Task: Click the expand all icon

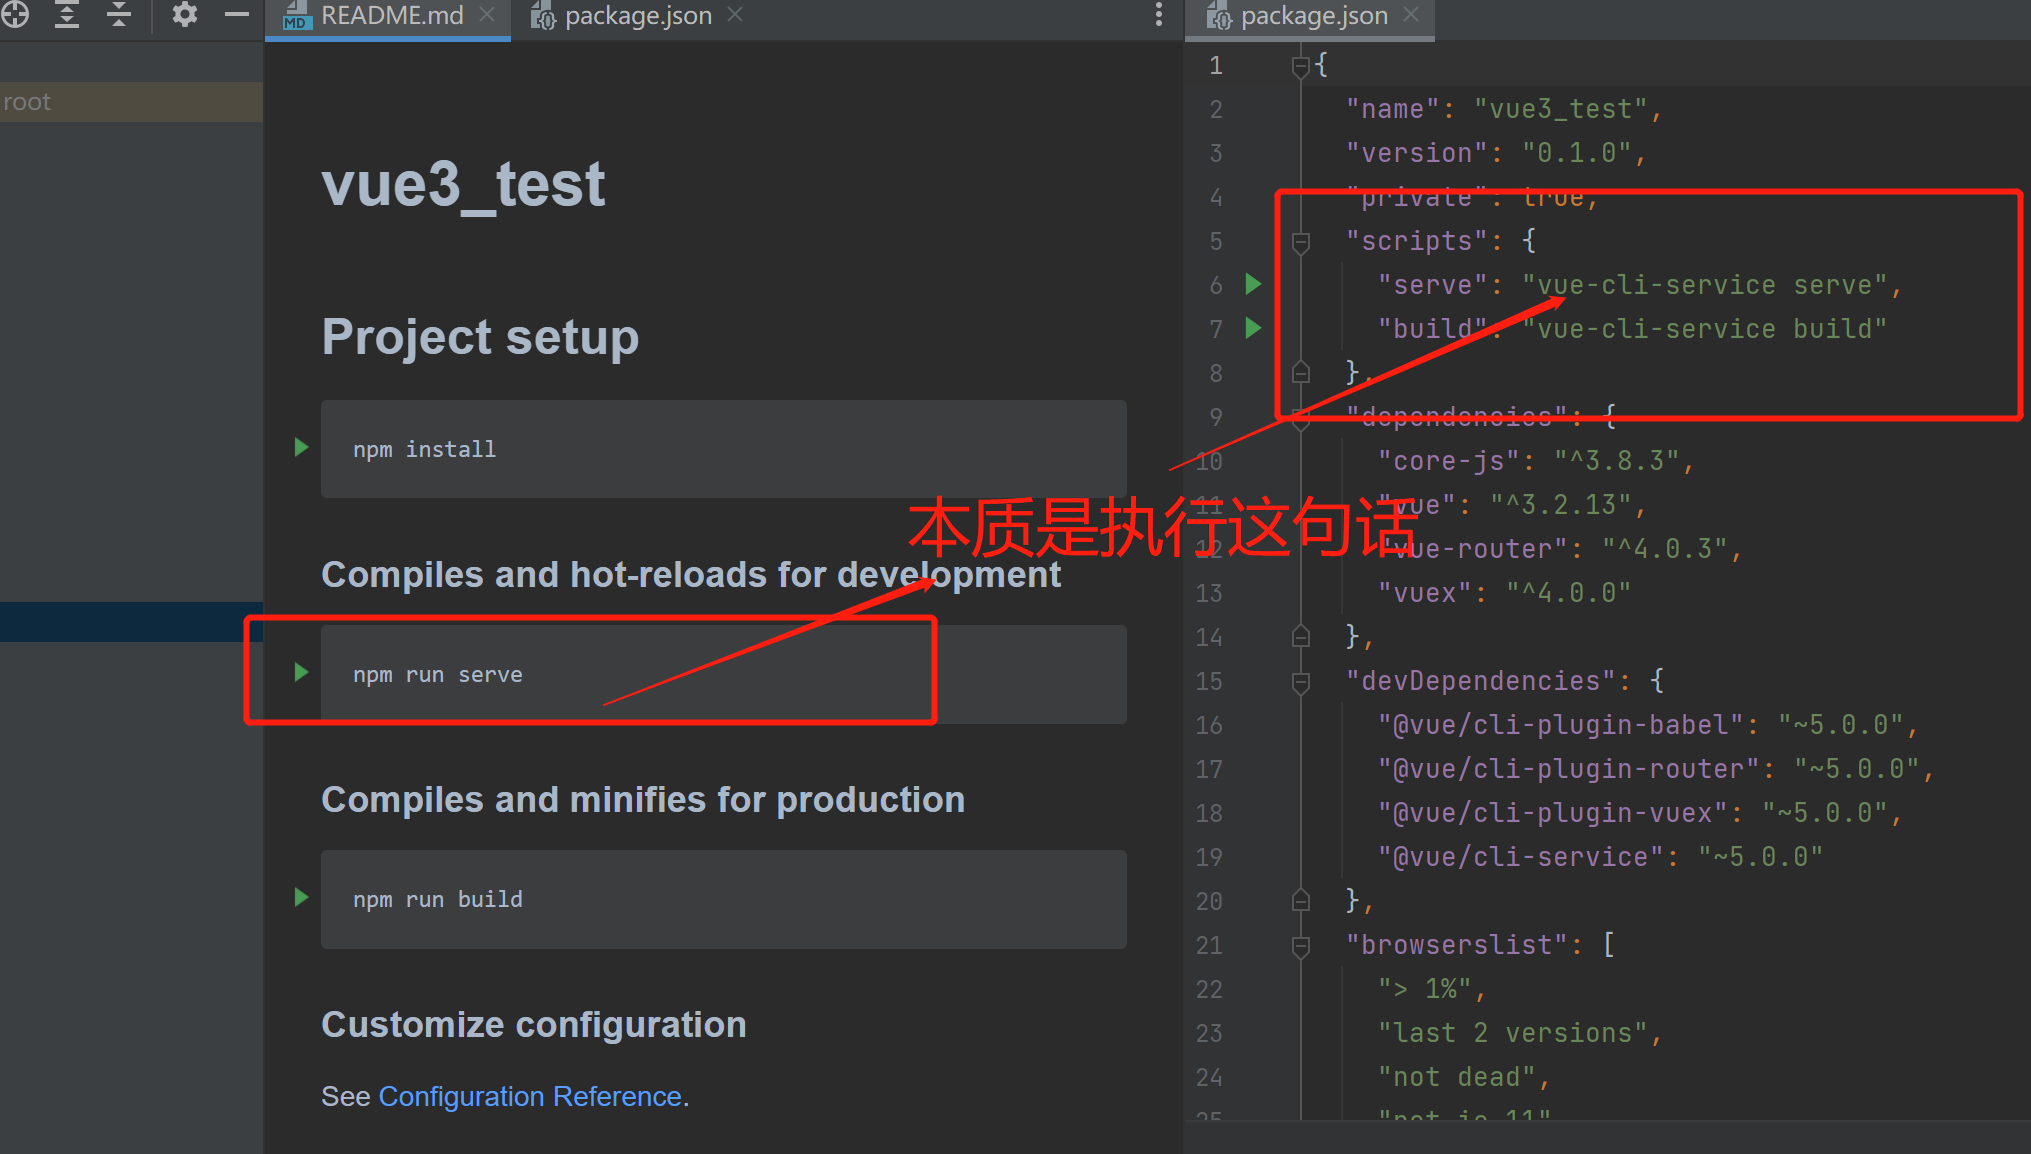Action: (x=67, y=14)
